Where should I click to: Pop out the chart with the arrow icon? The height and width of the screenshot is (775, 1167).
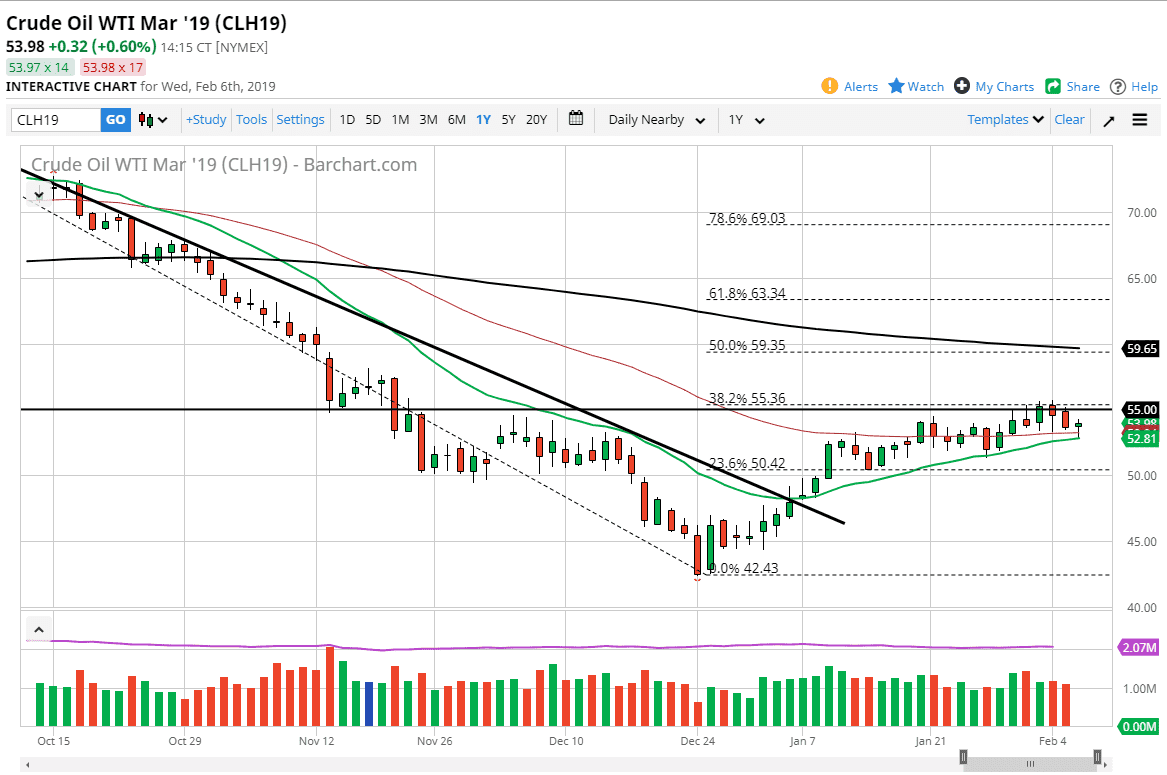point(1108,119)
